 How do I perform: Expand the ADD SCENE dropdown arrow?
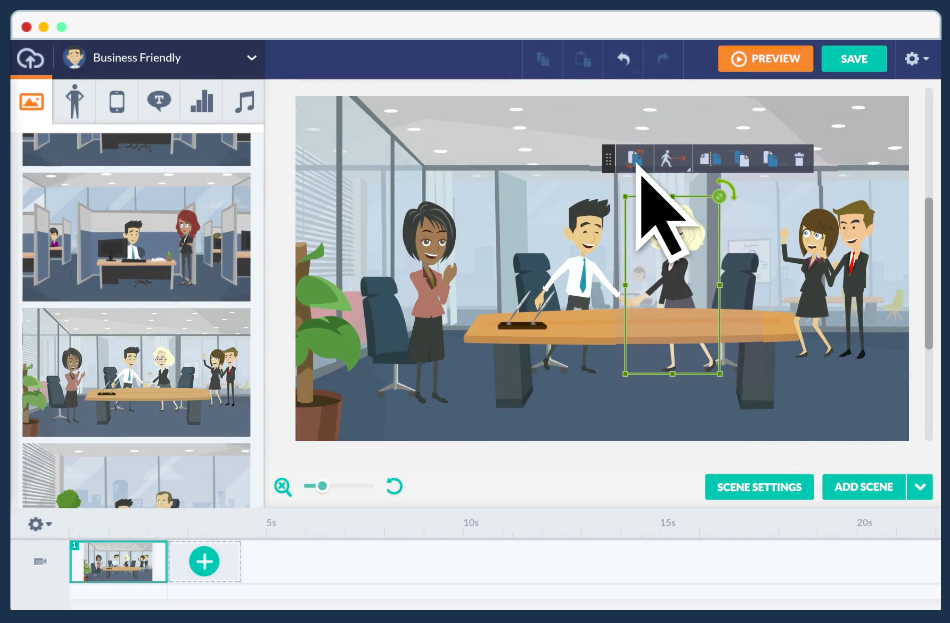pos(920,487)
